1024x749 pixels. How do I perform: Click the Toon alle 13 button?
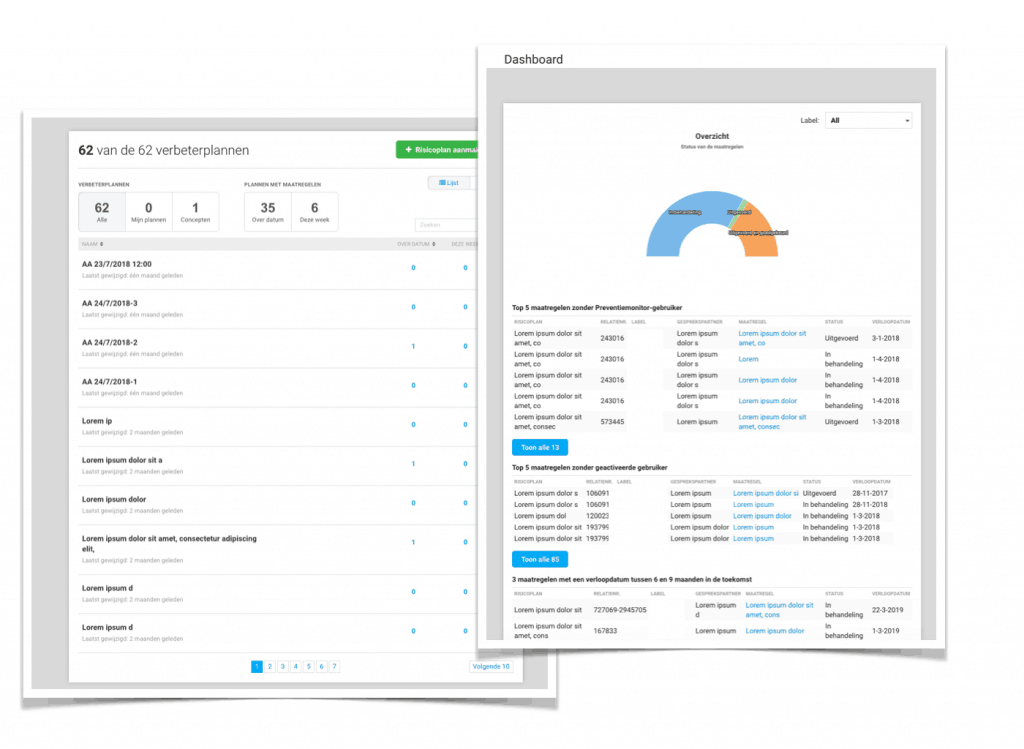pos(540,447)
